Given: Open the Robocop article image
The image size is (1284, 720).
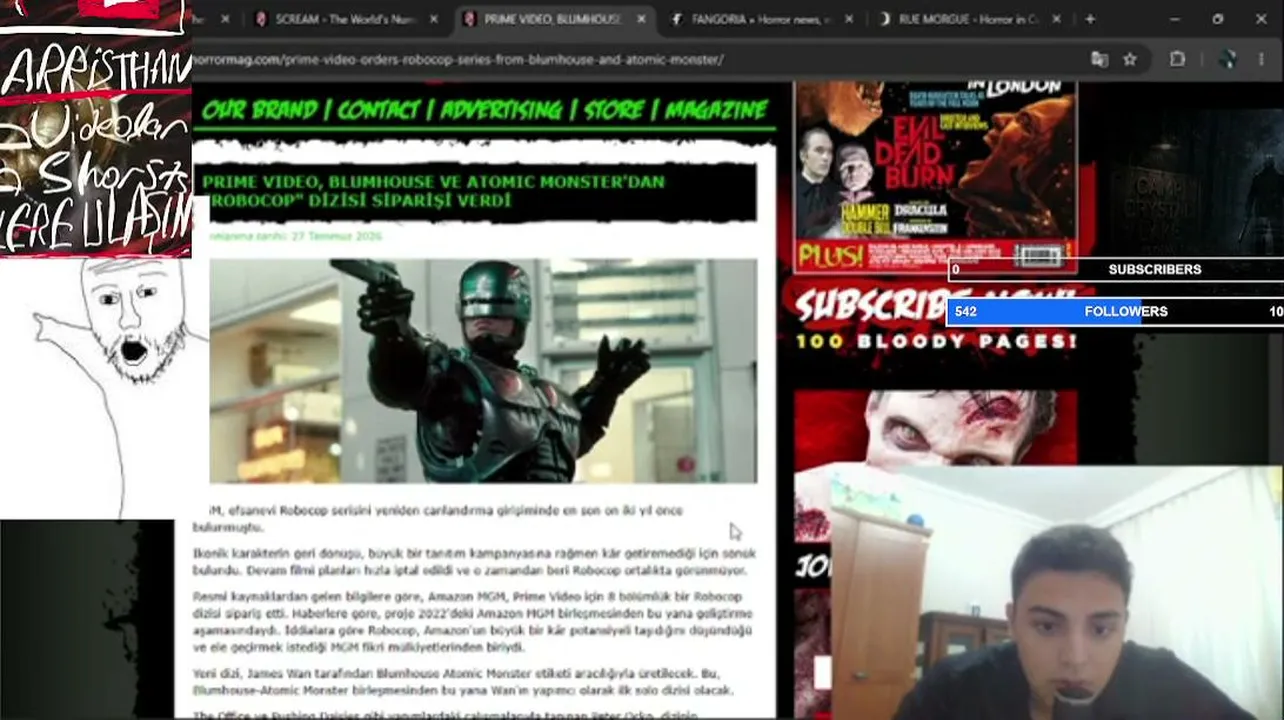Looking at the screenshot, I should [x=483, y=371].
